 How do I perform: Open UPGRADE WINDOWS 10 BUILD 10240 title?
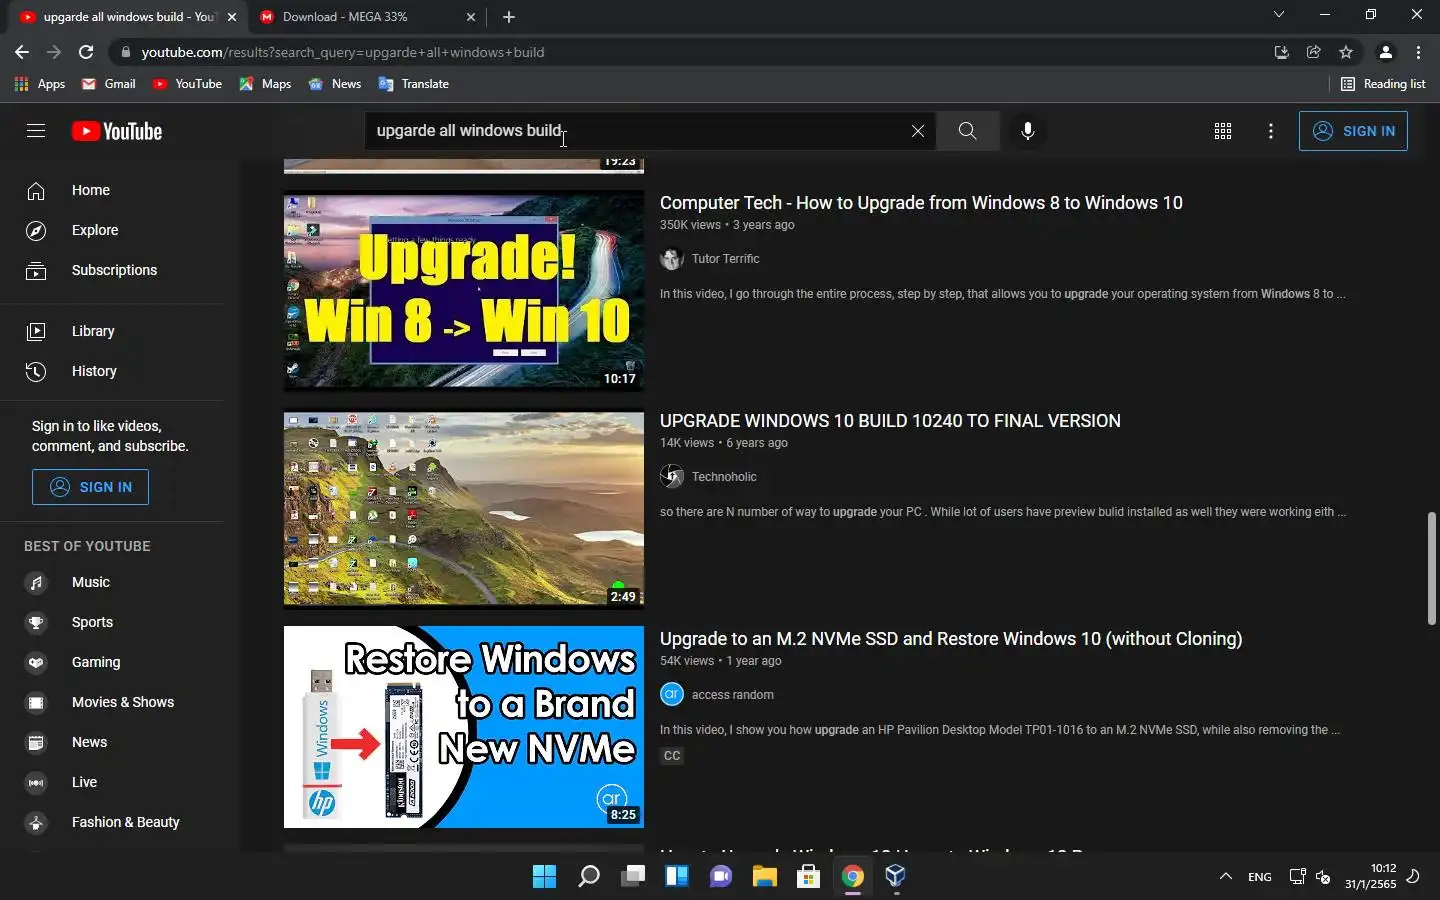(890, 421)
